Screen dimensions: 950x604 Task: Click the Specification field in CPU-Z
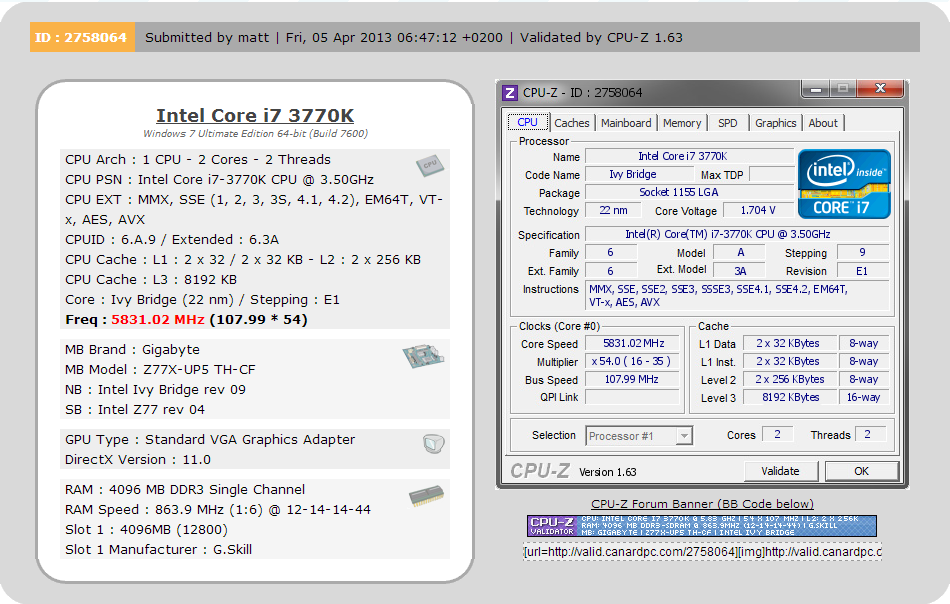point(737,234)
